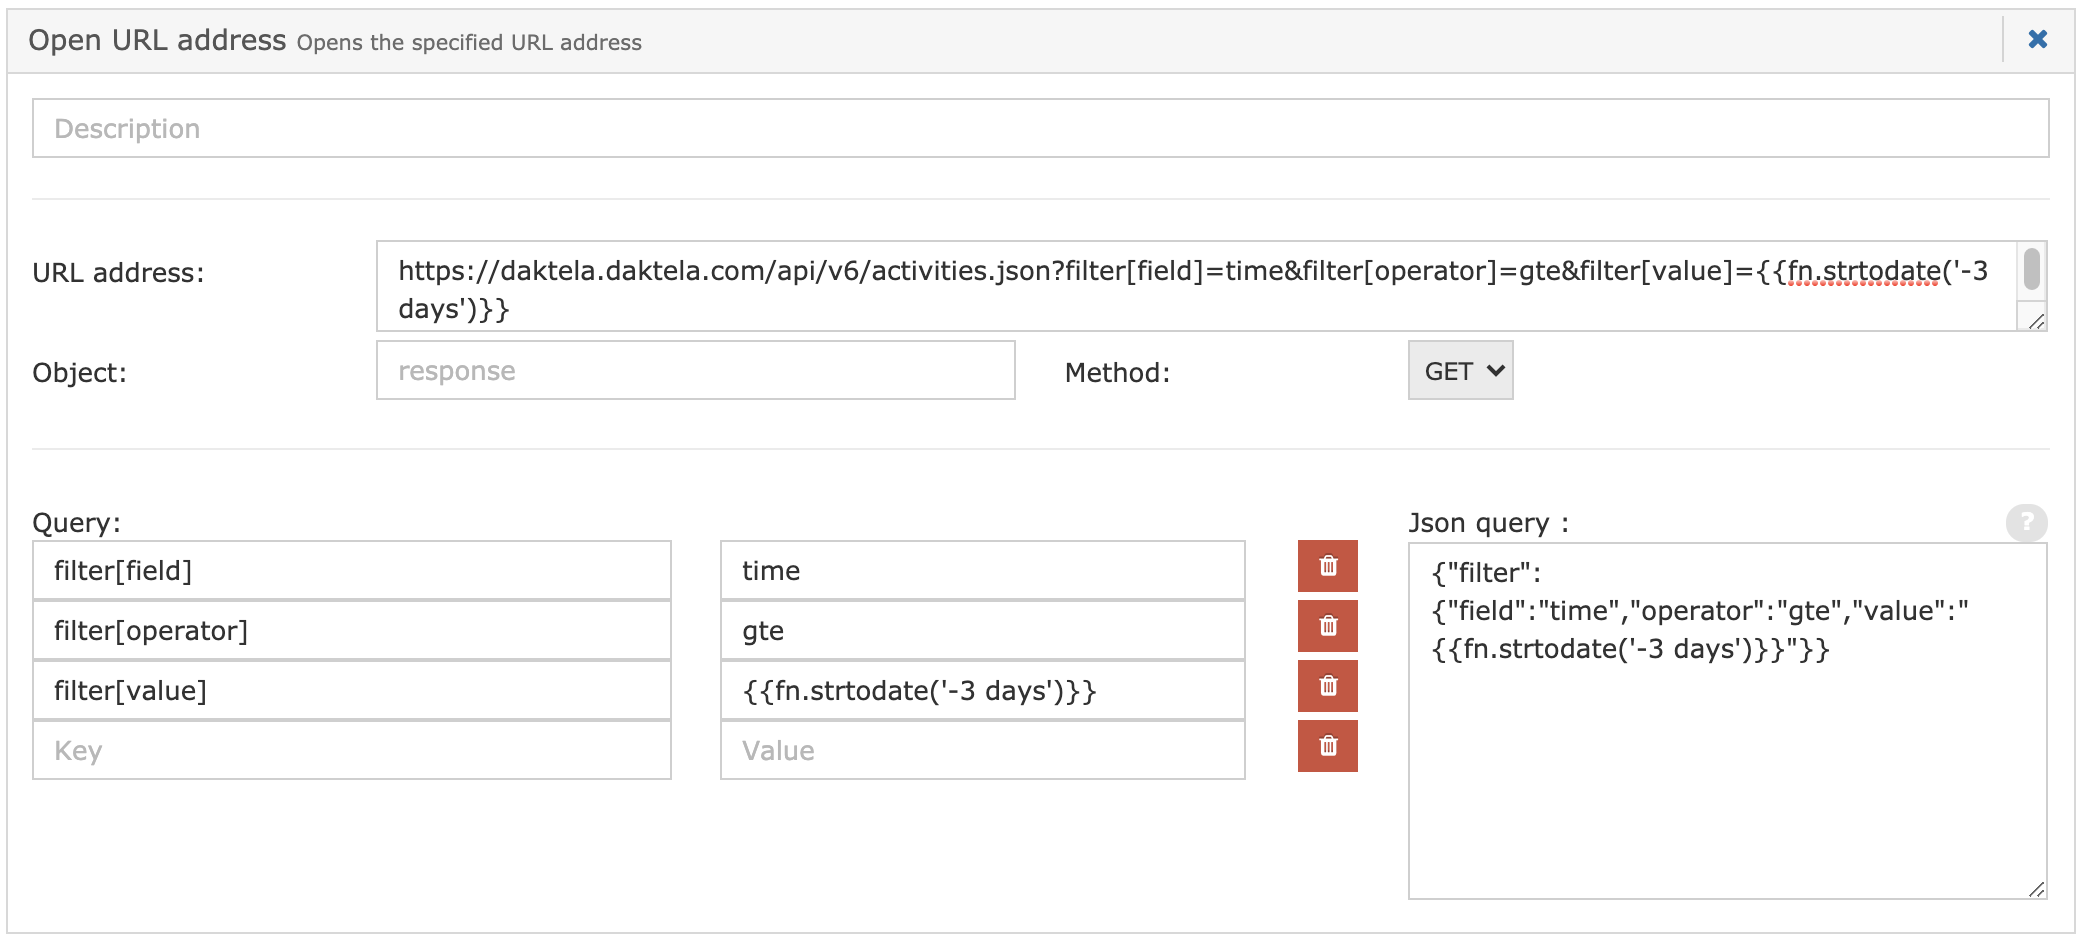Click the strtodate value field in Query

982,691
